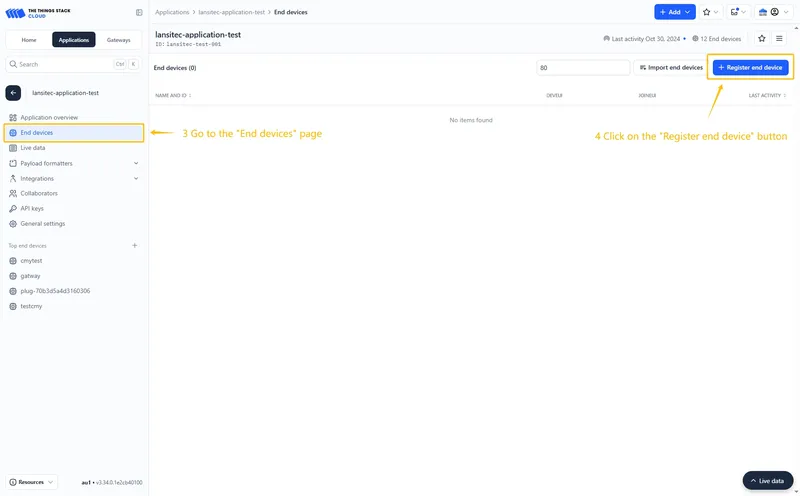Switch to the Home tab
Image resolution: width=800 pixels, height=496 pixels.
29,40
